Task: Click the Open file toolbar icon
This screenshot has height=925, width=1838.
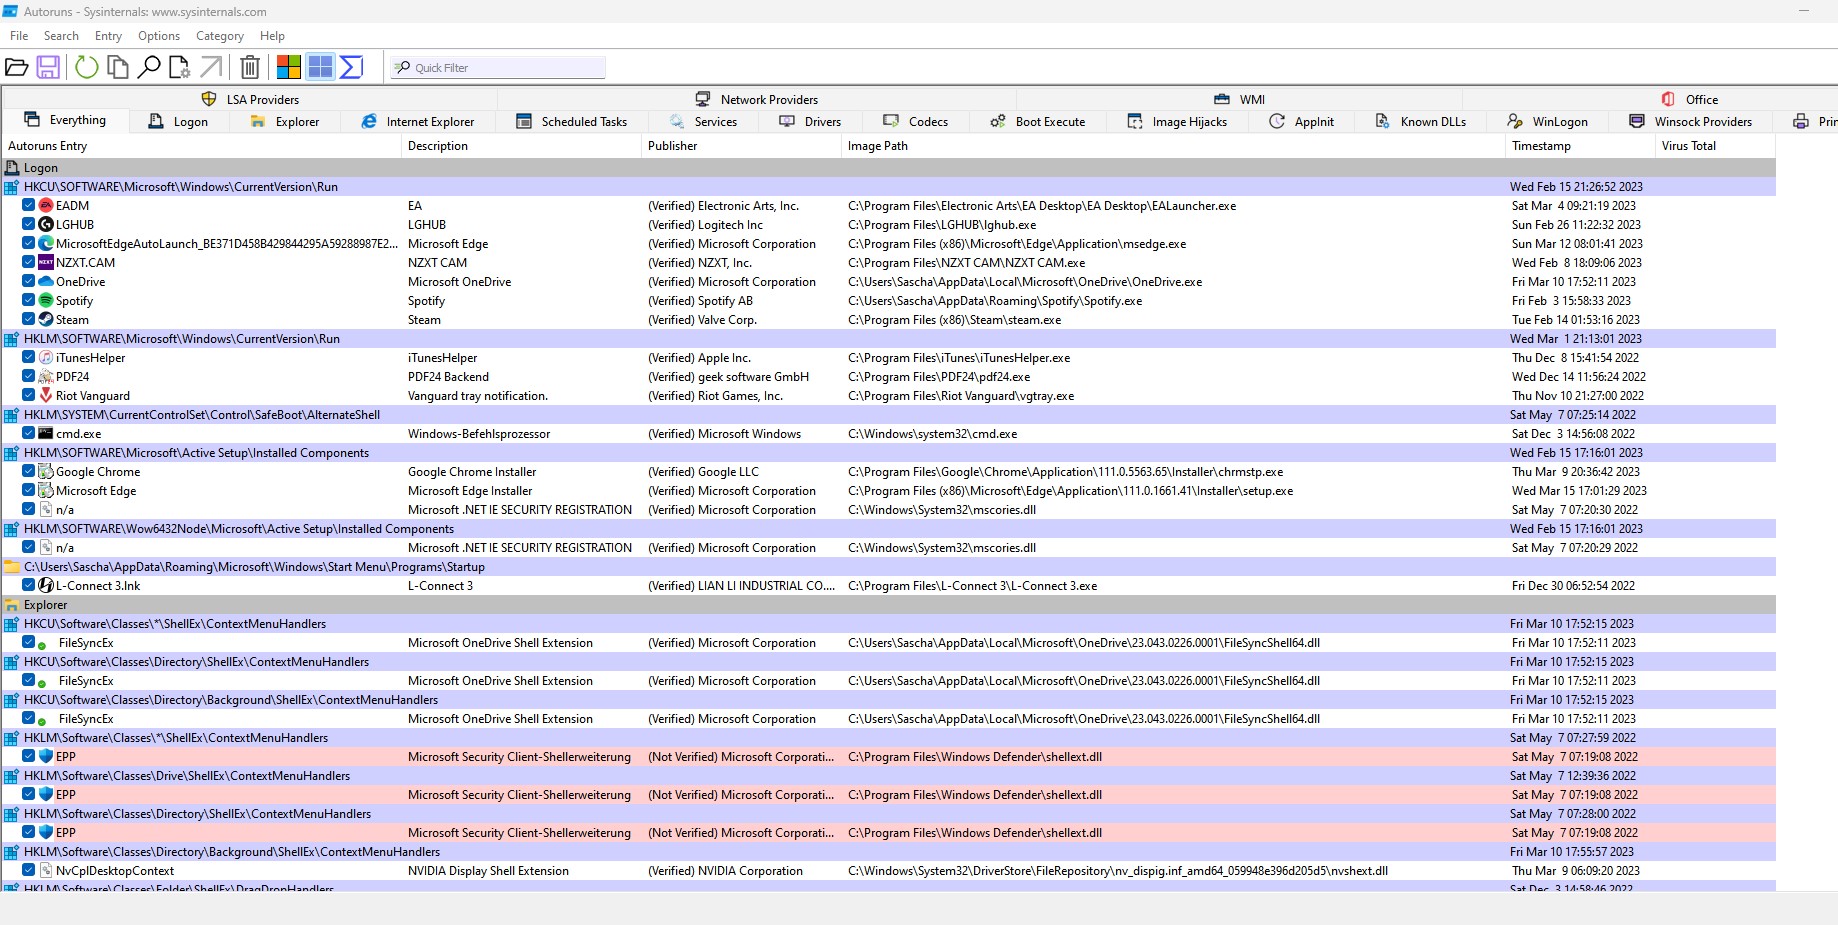Action: click(x=17, y=67)
